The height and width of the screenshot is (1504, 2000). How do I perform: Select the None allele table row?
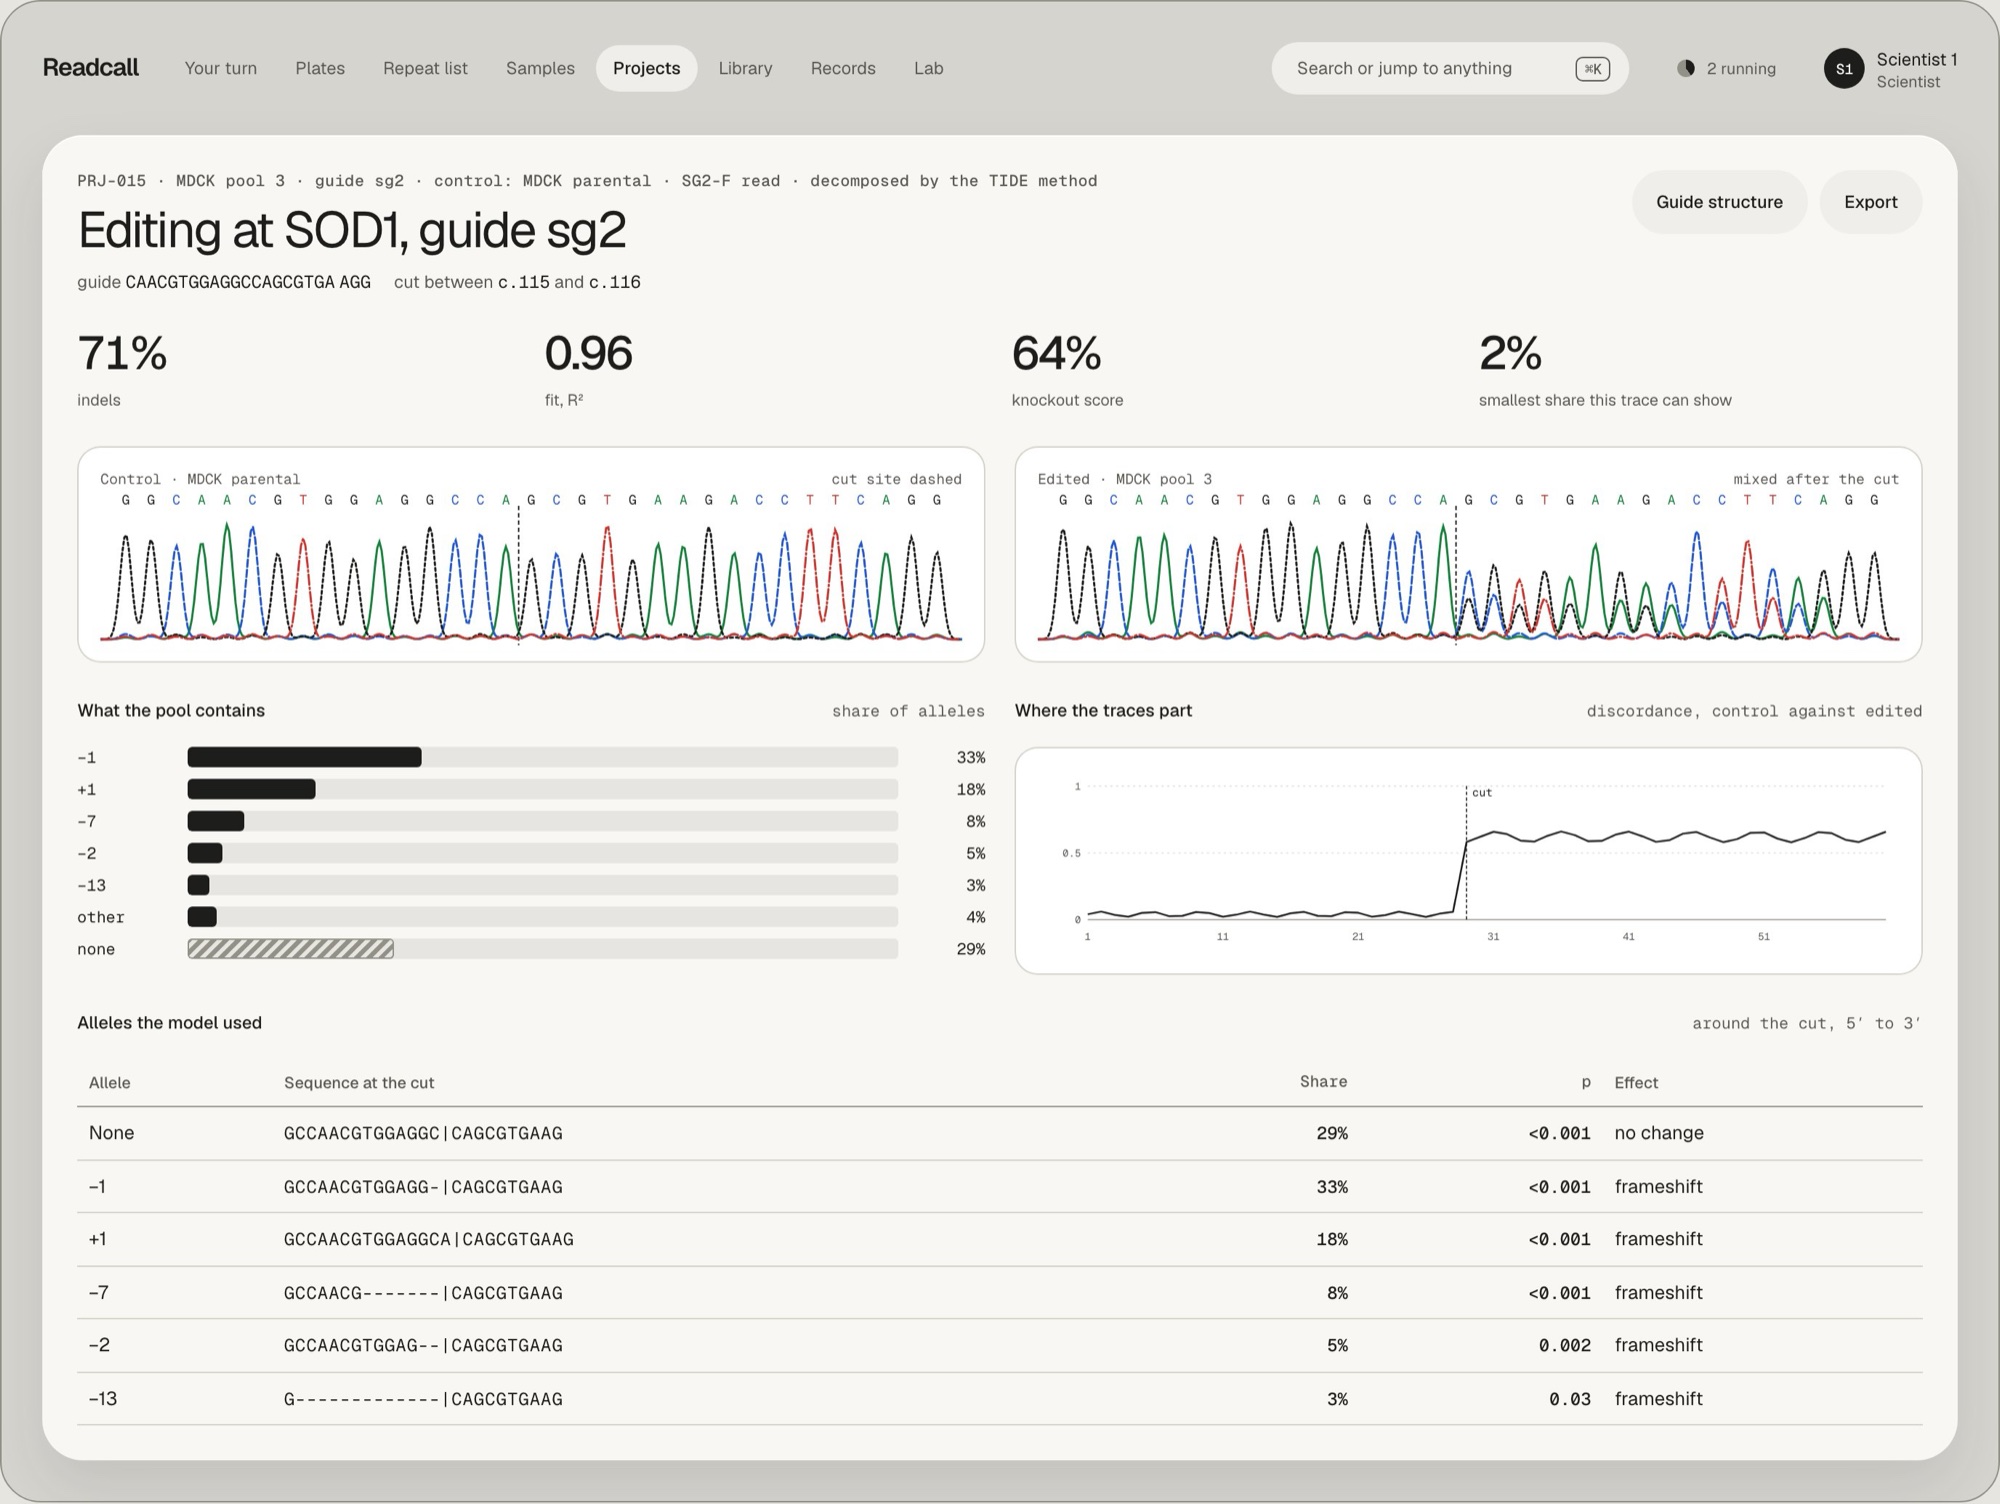(999, 1133)
